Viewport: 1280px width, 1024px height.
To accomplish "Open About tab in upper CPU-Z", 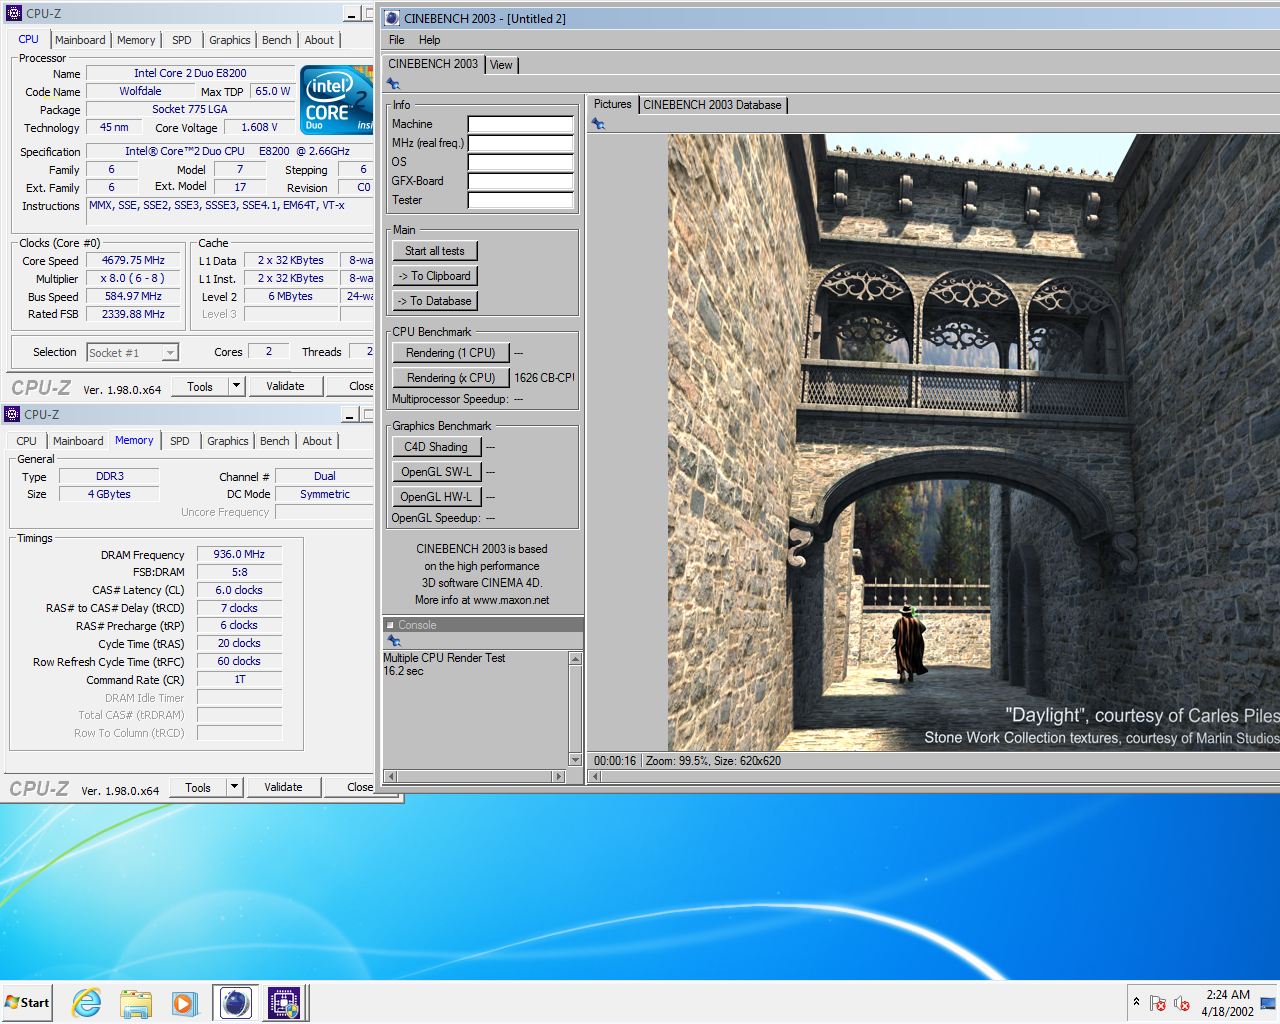I will pos(319,40).
